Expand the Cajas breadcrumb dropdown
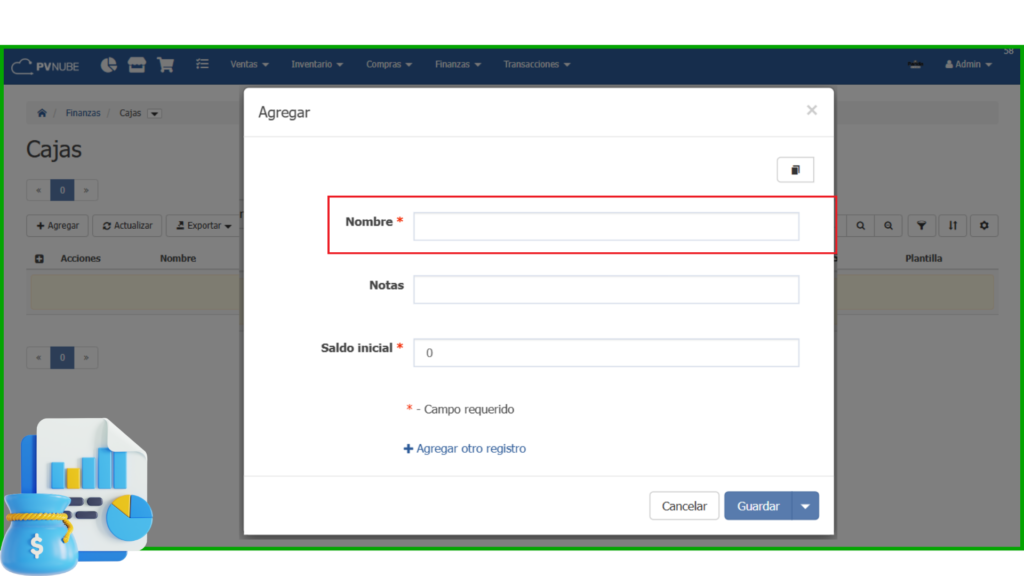 point(154,114)
